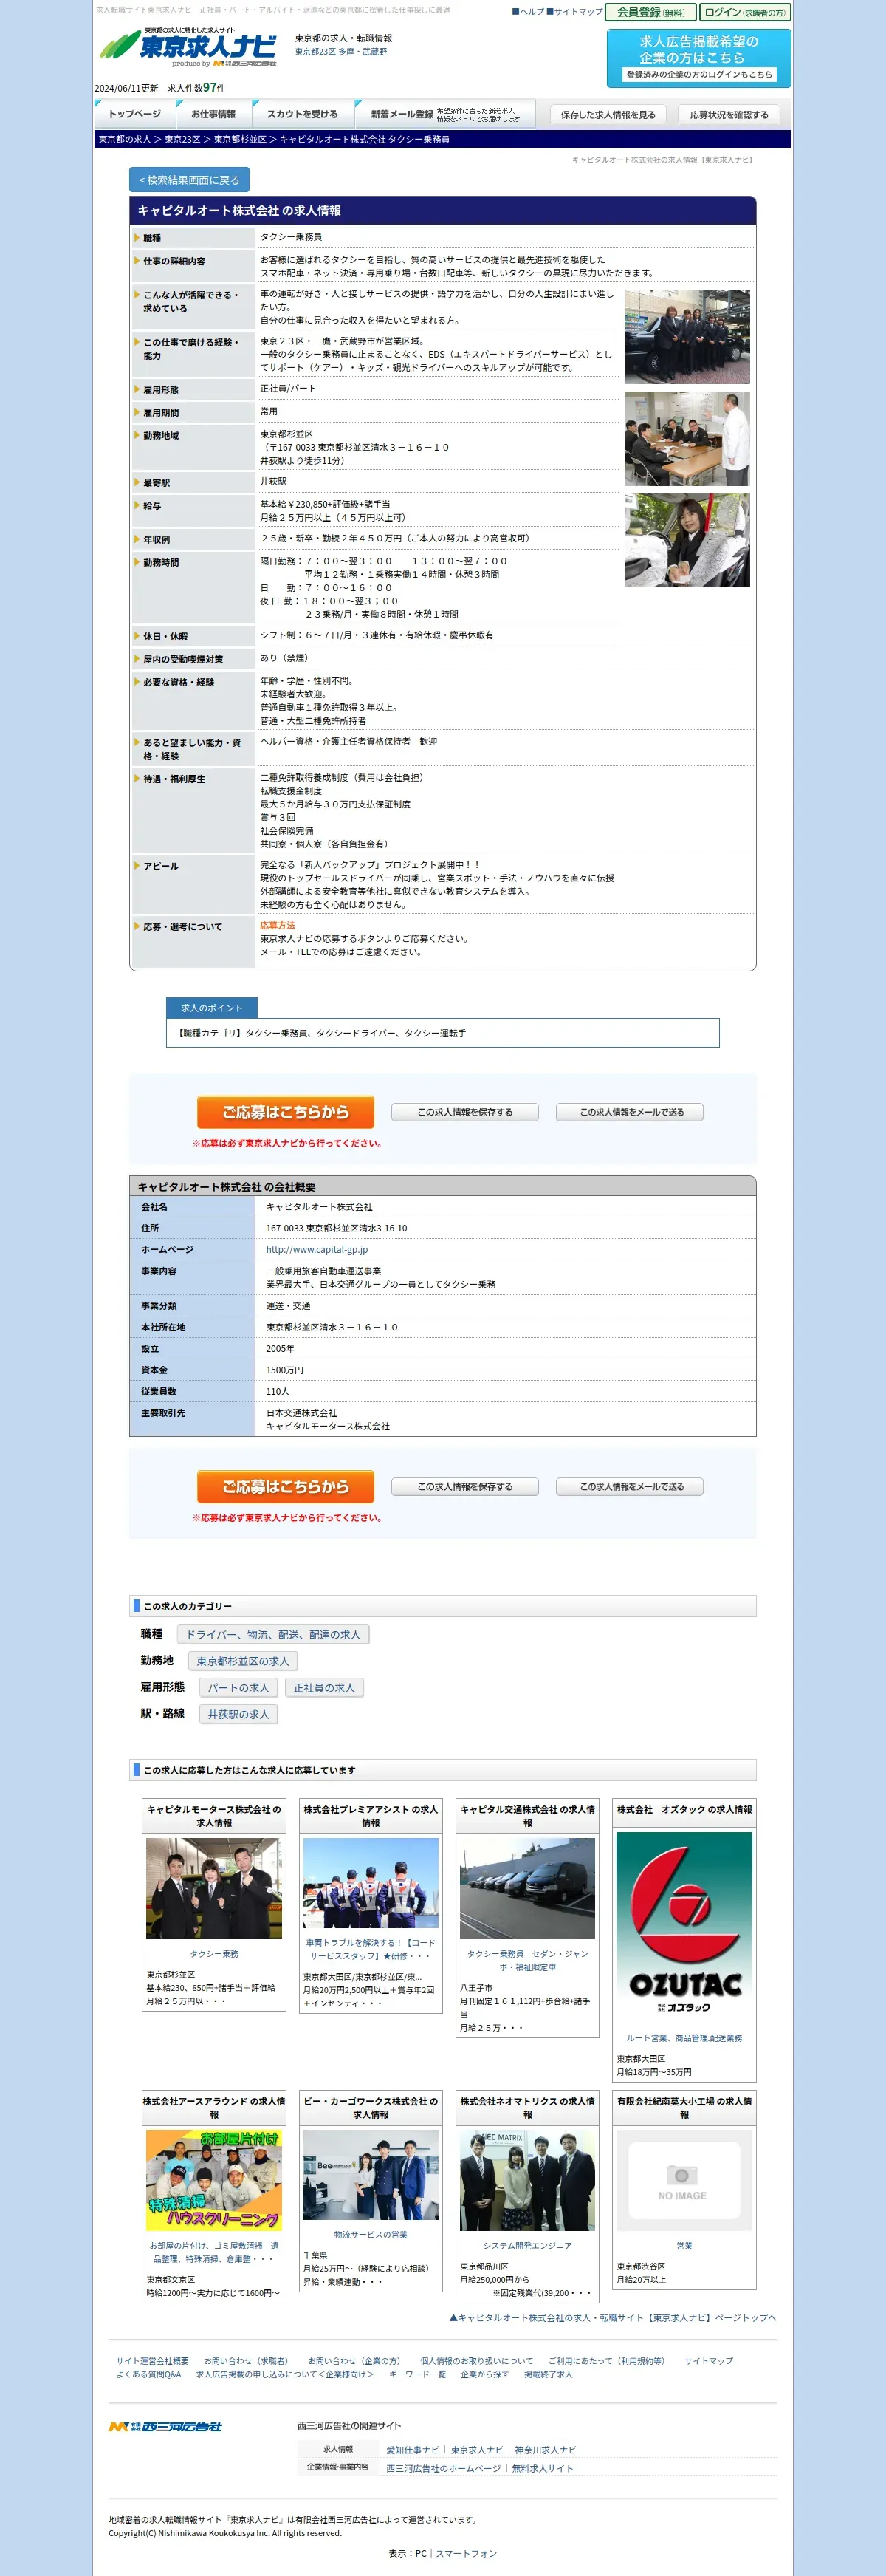
Task: Open 物流サービスの営業 job link
Action: [x=371, y=2235]
